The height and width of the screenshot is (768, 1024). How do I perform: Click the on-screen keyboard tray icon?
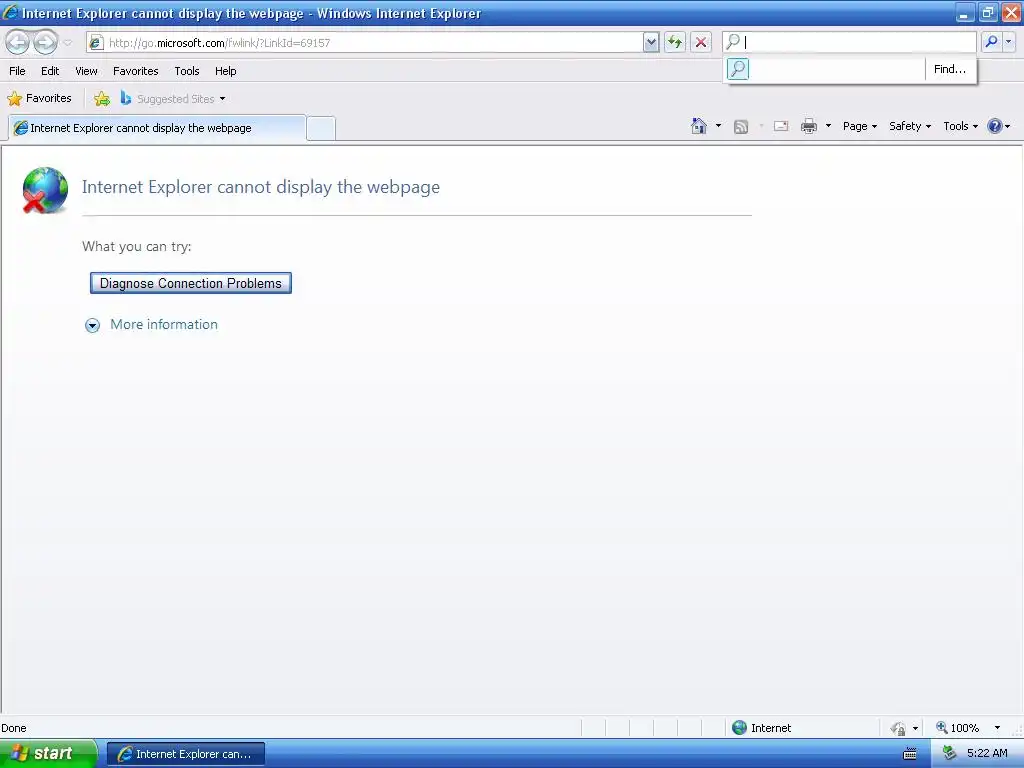[910, 754]
